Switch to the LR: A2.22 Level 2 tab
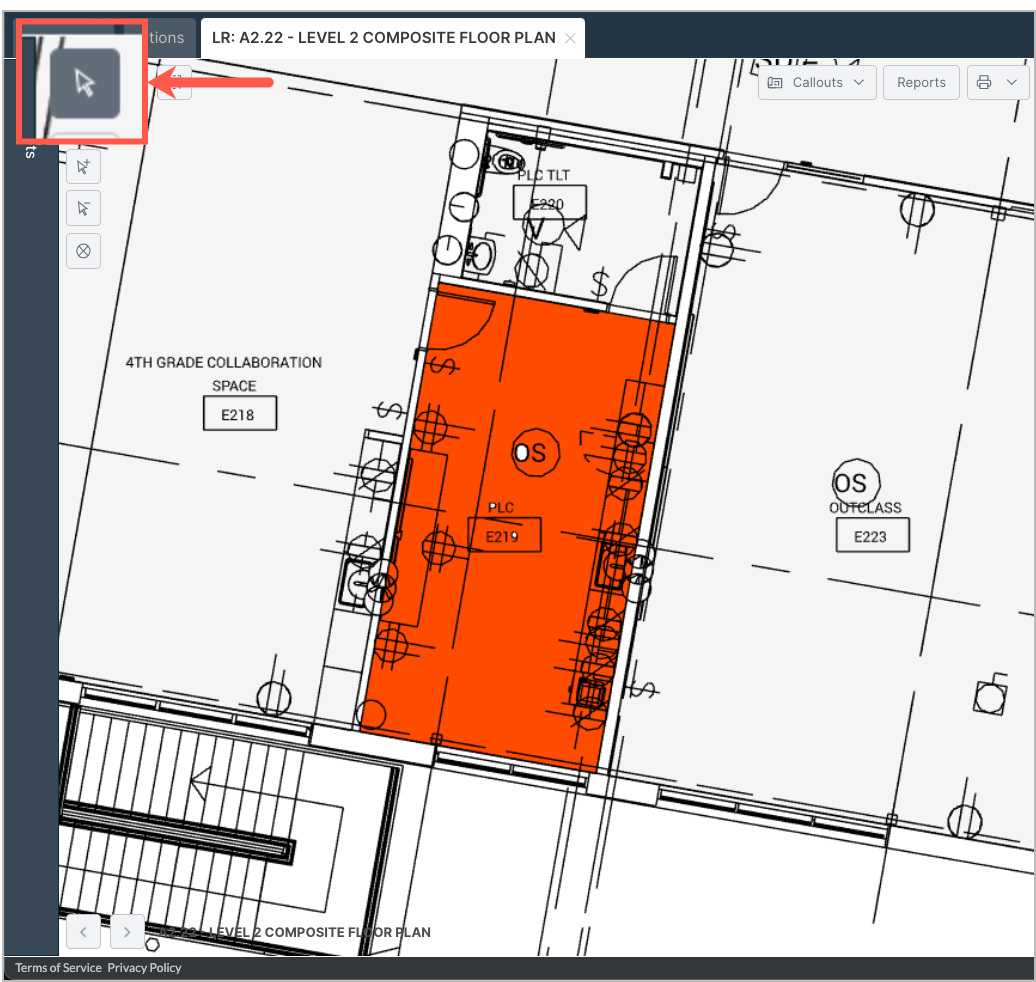1036x982 pixels. (x=383, y=38)
